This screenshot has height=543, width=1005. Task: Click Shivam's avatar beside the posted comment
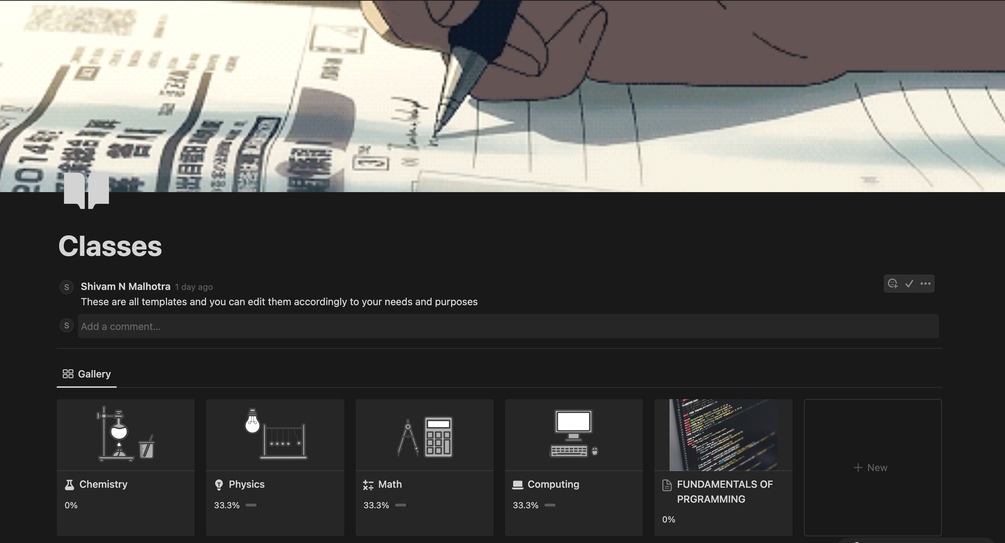pyautogui.click(x=66, y=287)
